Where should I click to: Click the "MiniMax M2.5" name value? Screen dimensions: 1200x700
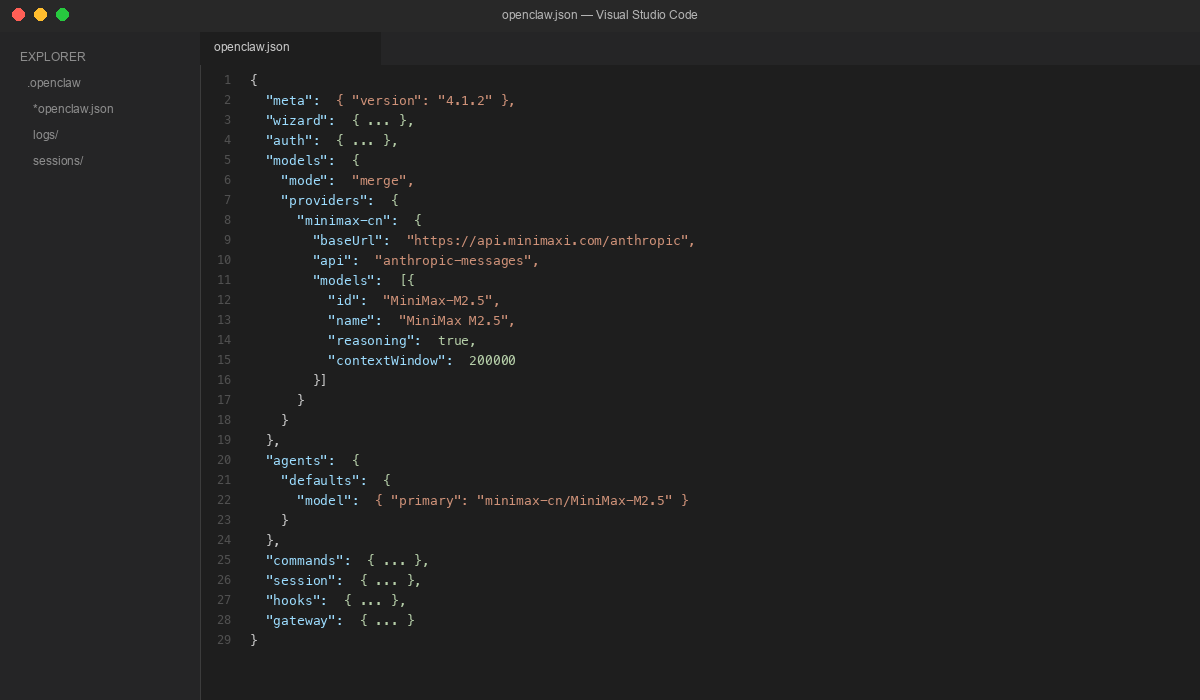[x=453, y=320]
